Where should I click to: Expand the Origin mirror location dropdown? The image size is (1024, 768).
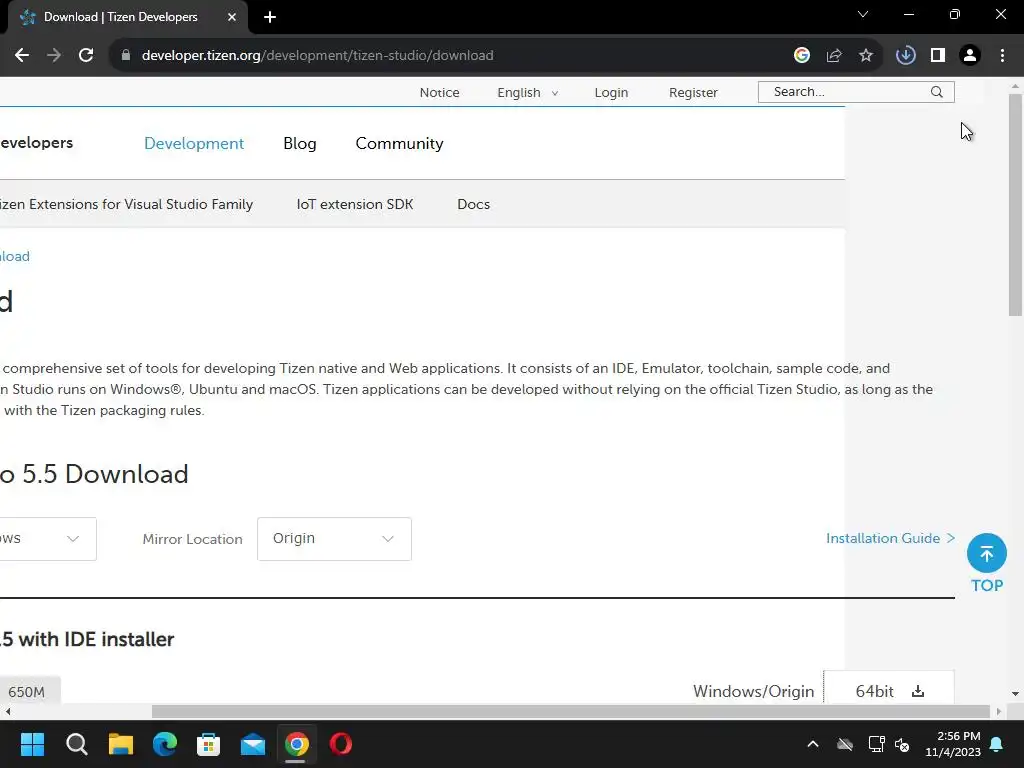(x=334, y=539)
